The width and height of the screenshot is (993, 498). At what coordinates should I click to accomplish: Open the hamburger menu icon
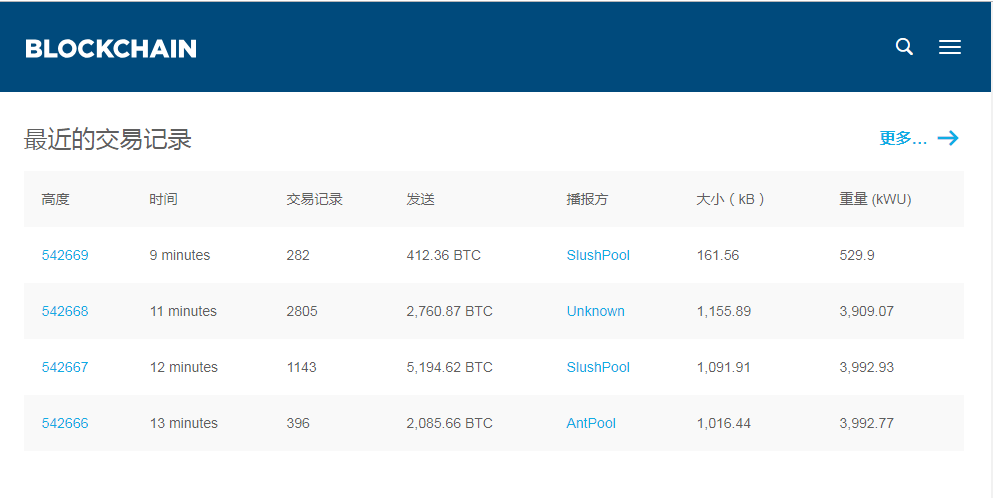pos(949,47)
